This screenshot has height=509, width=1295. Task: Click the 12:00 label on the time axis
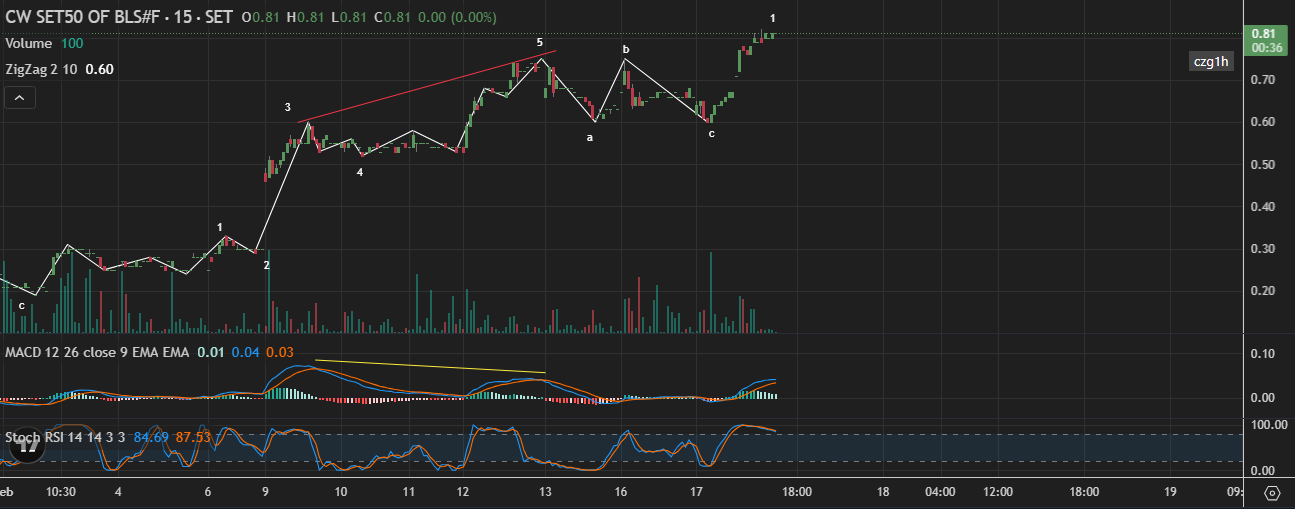[x=998, y=493]
